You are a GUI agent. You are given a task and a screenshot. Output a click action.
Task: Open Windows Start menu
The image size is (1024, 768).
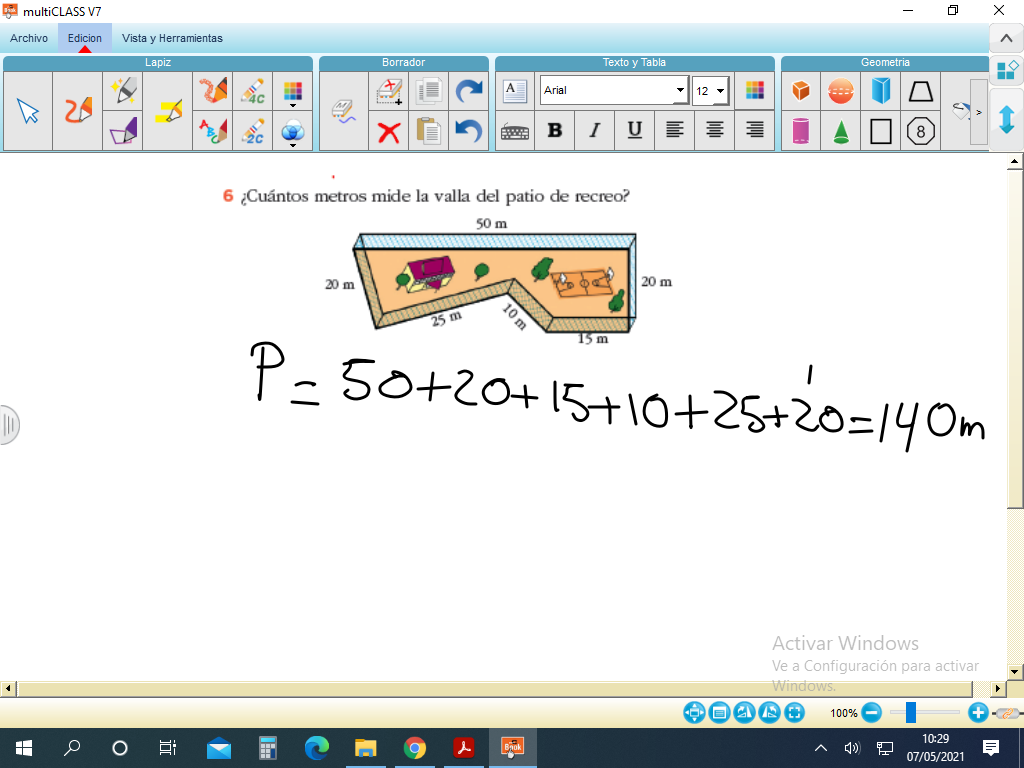(x=24, y=748)
